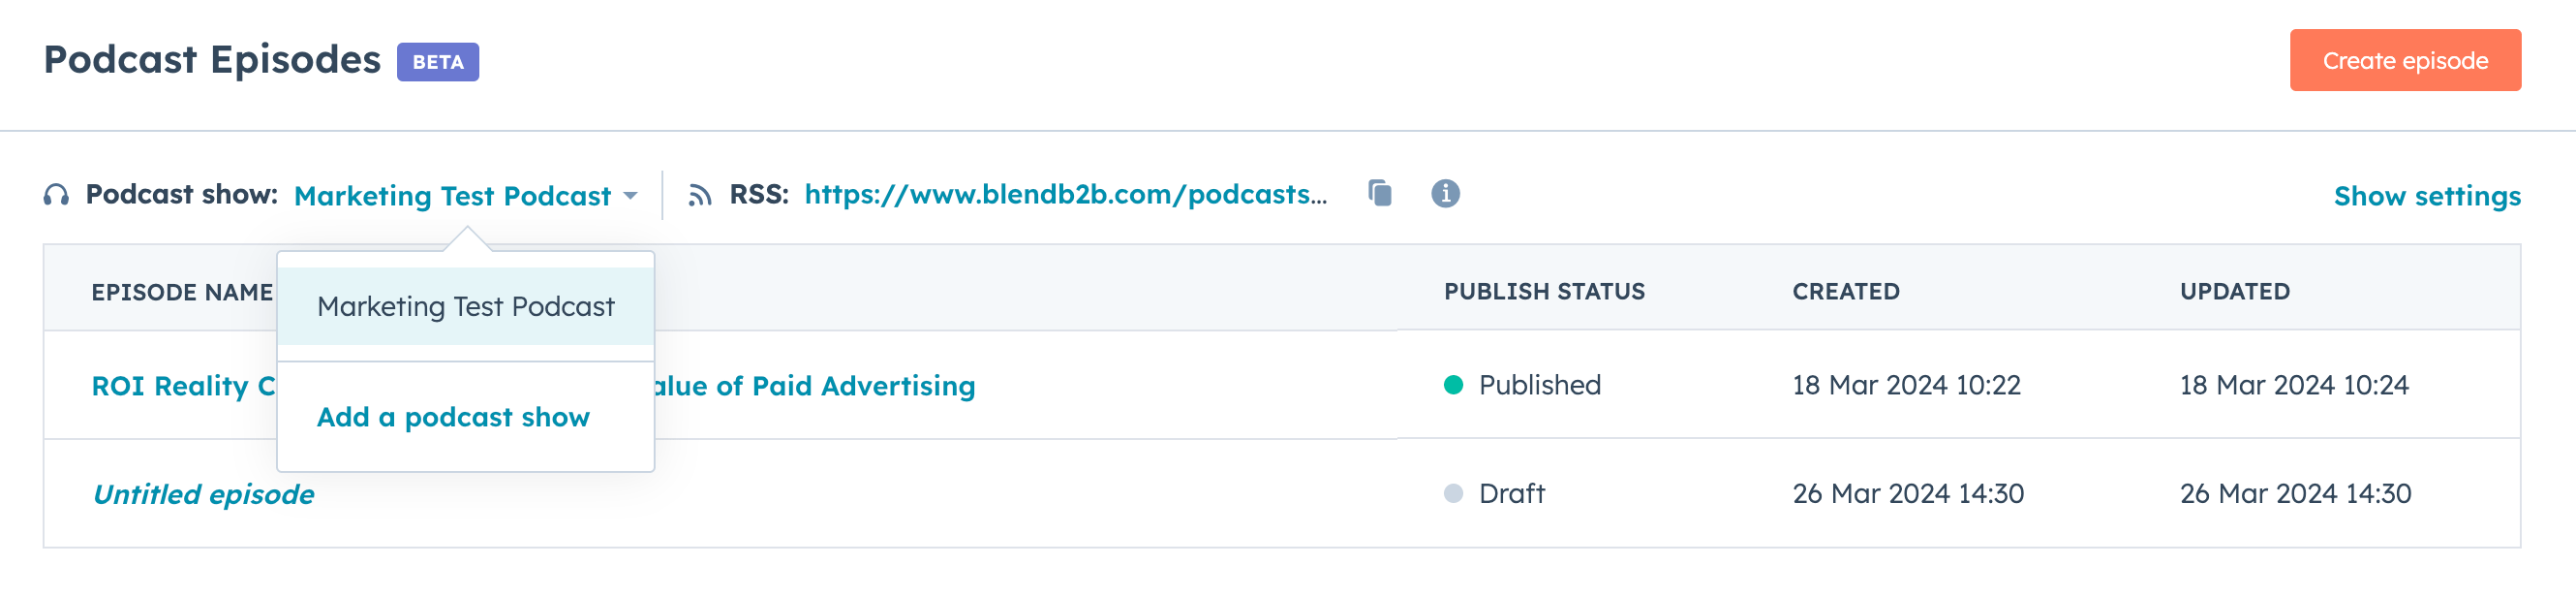Open the Podcast show selector

[453, 195]
